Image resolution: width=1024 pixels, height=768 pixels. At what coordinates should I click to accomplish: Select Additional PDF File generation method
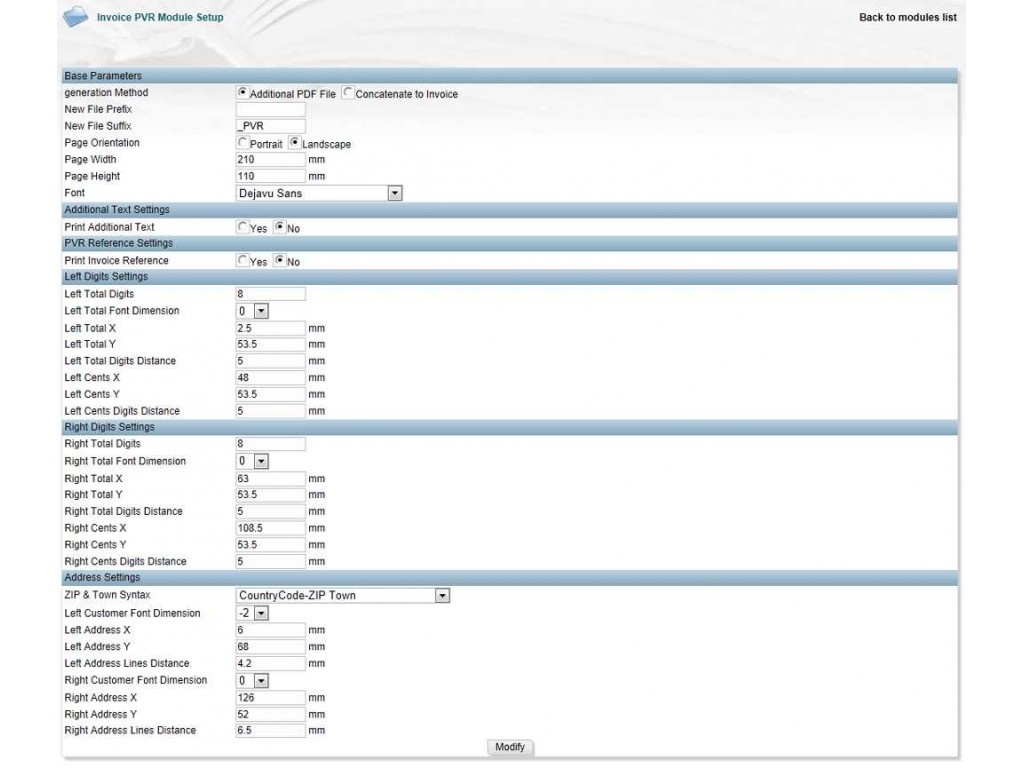[242, 93]
